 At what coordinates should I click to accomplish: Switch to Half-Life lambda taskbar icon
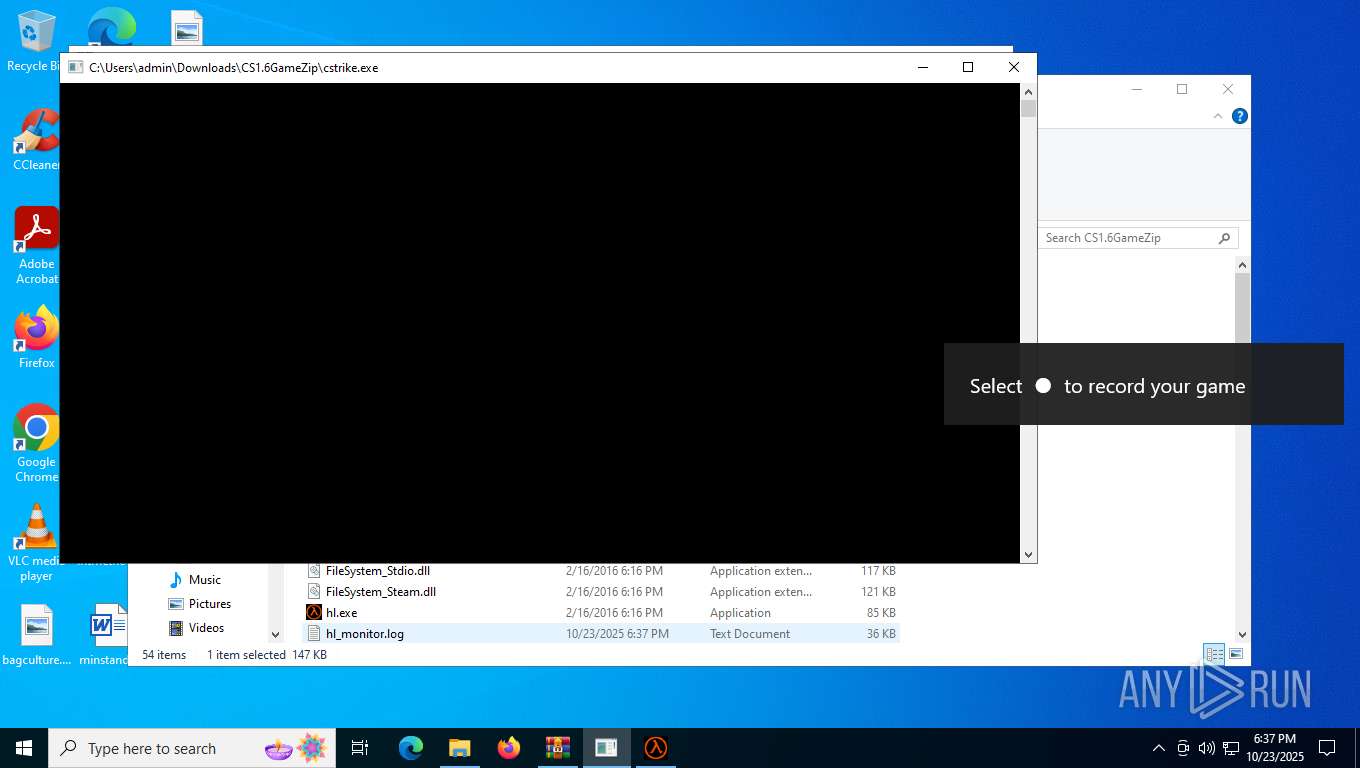click(655, 748)
